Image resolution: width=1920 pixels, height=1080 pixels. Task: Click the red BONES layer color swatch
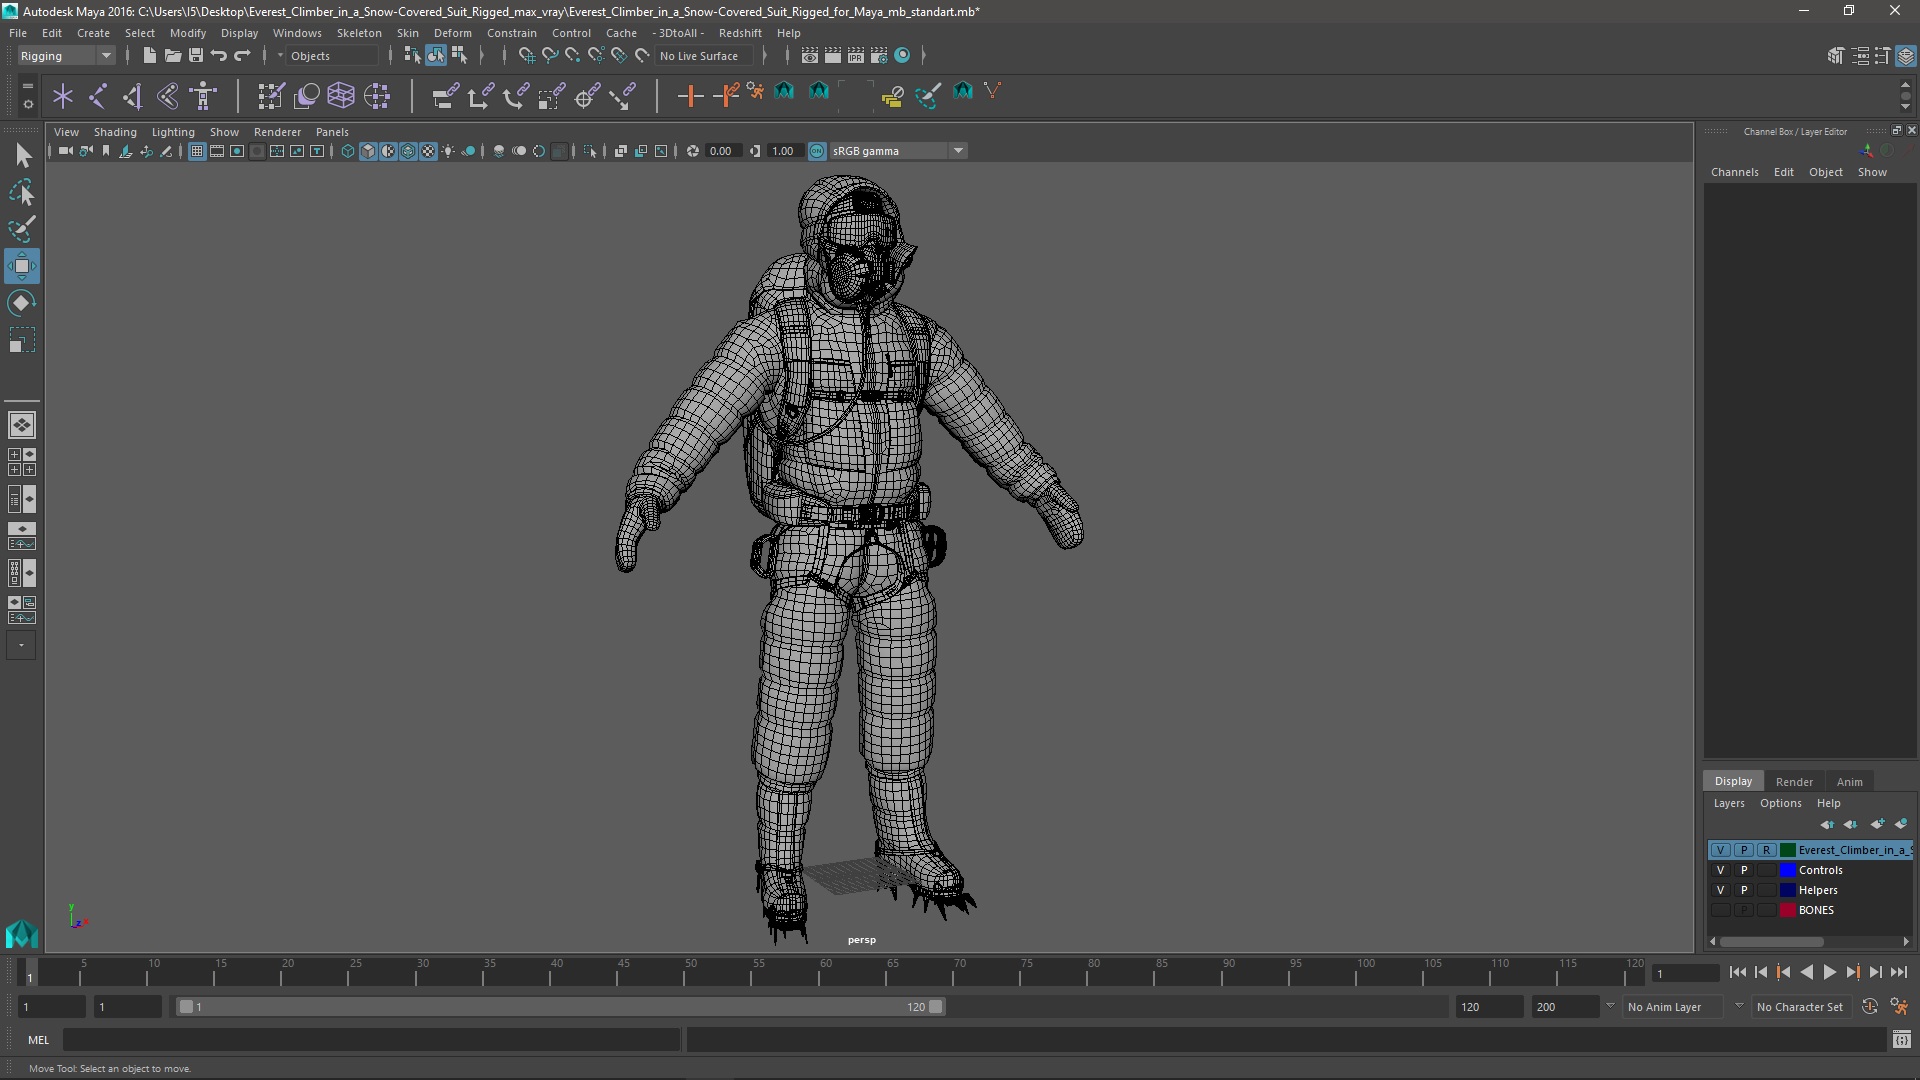tap(1787, 910)
